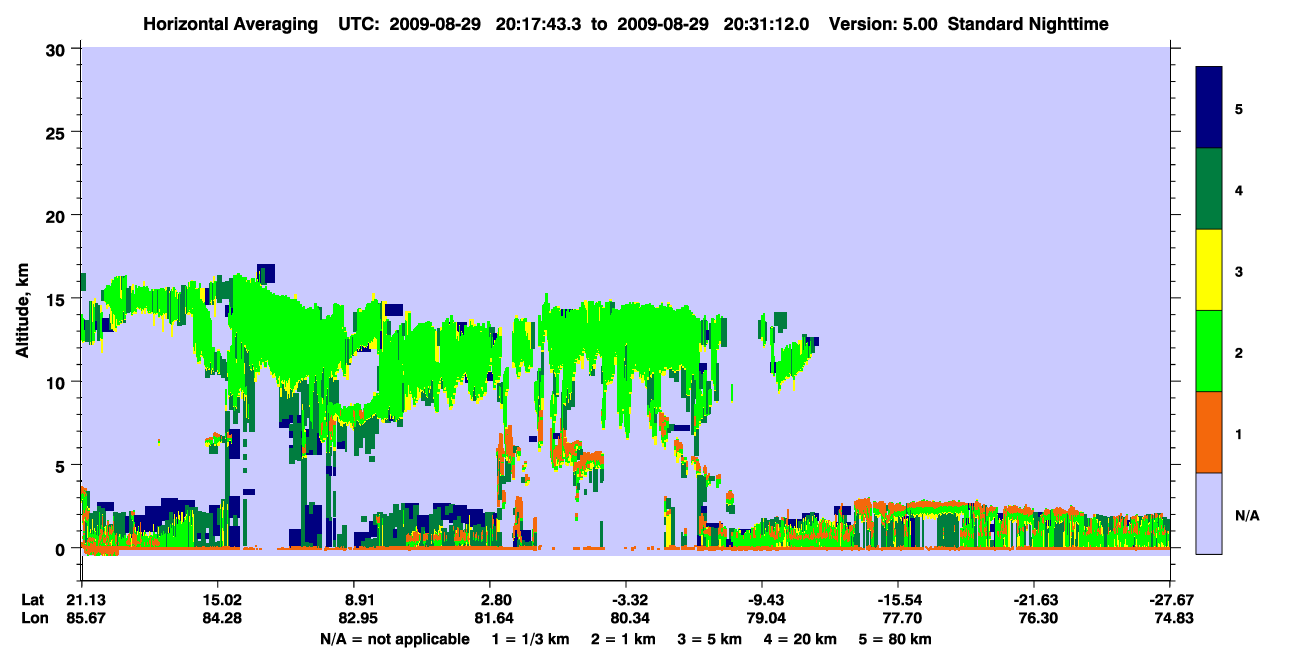Click the yellow colorbar segment labeled 3
The image size is (1300, 667).
tap(1209, 270)
